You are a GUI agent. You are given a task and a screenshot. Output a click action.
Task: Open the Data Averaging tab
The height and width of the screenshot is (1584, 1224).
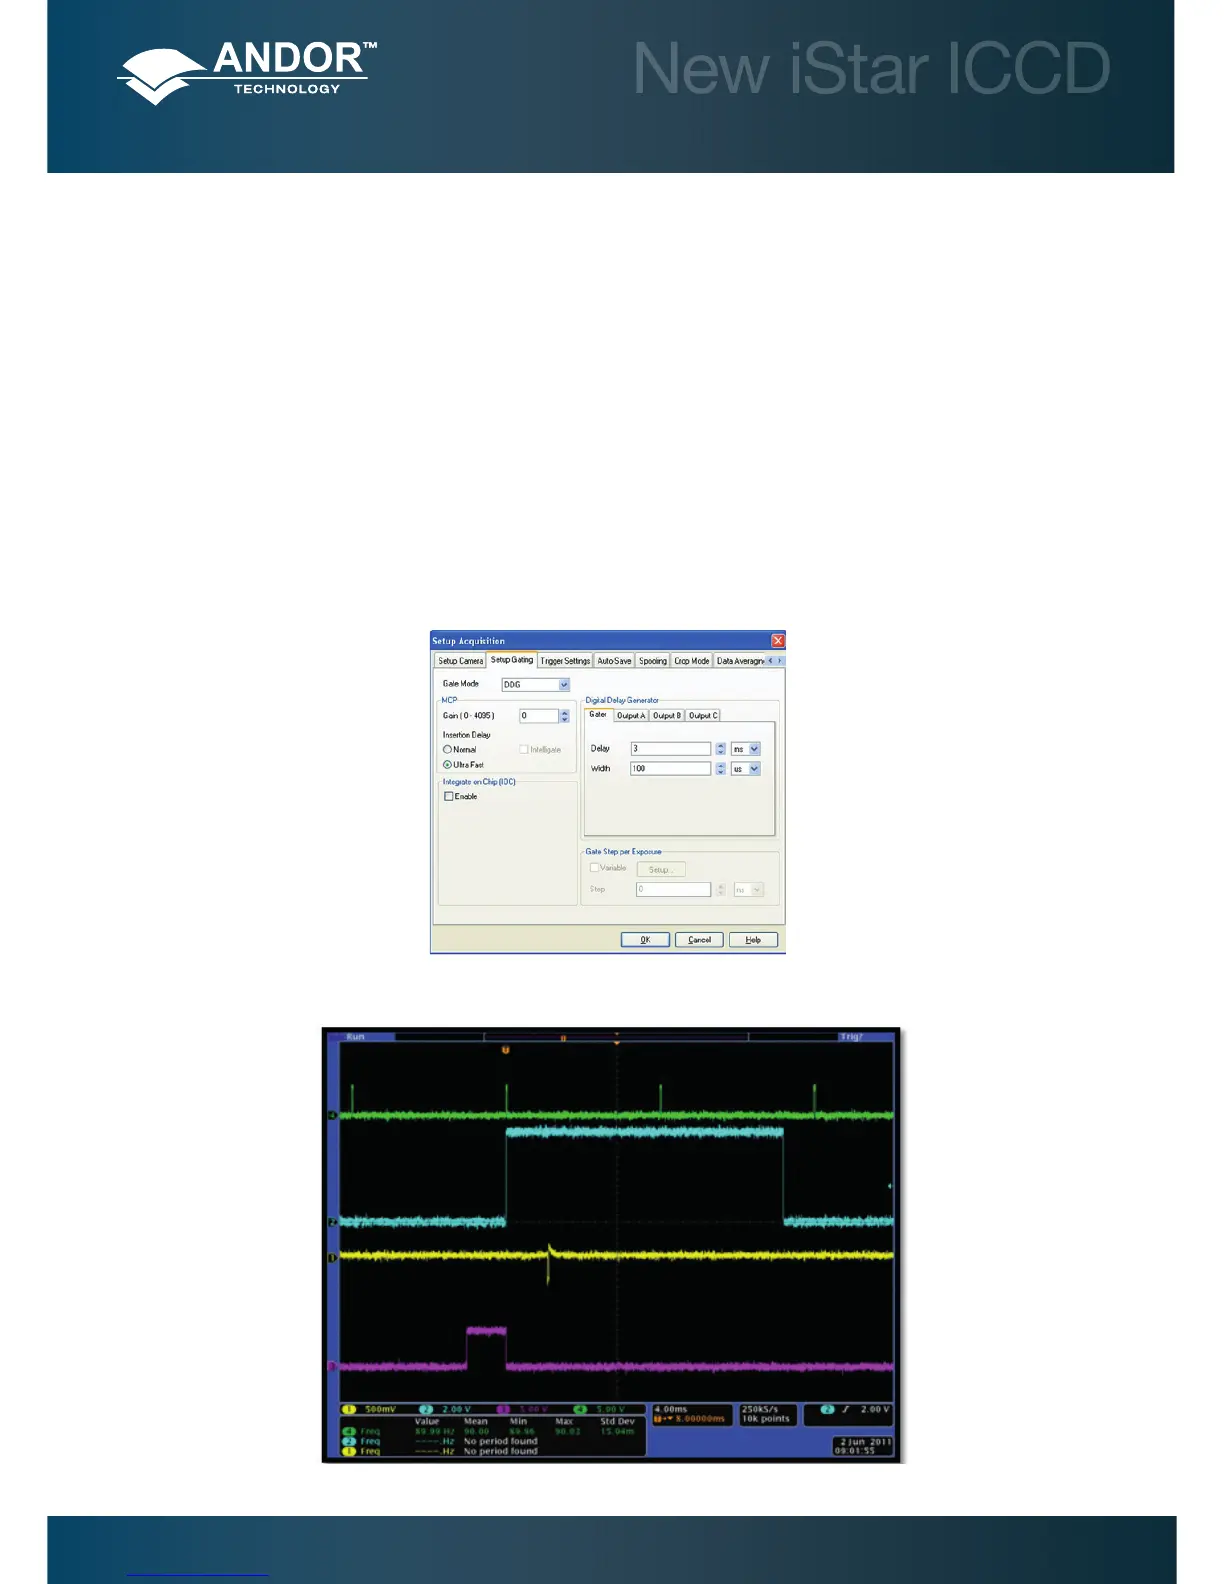tap(740, 661)
